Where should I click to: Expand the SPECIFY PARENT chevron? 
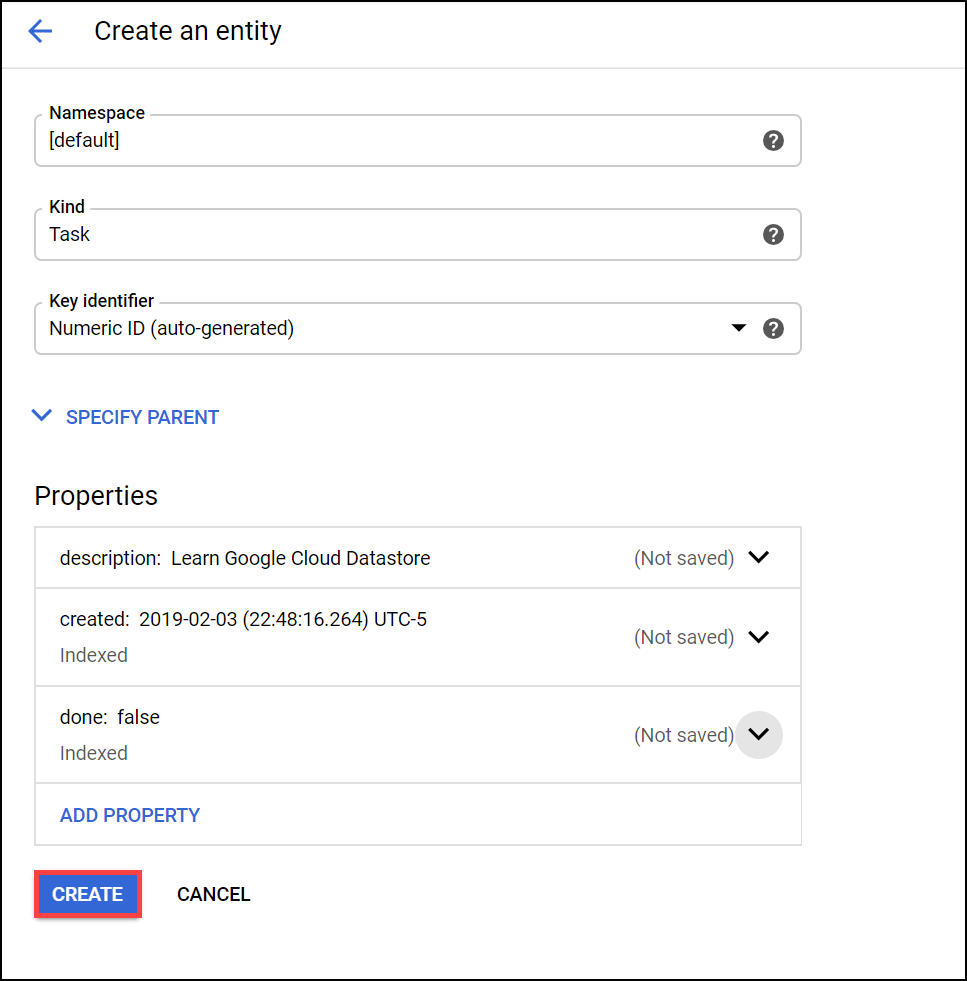click(42, 415)
